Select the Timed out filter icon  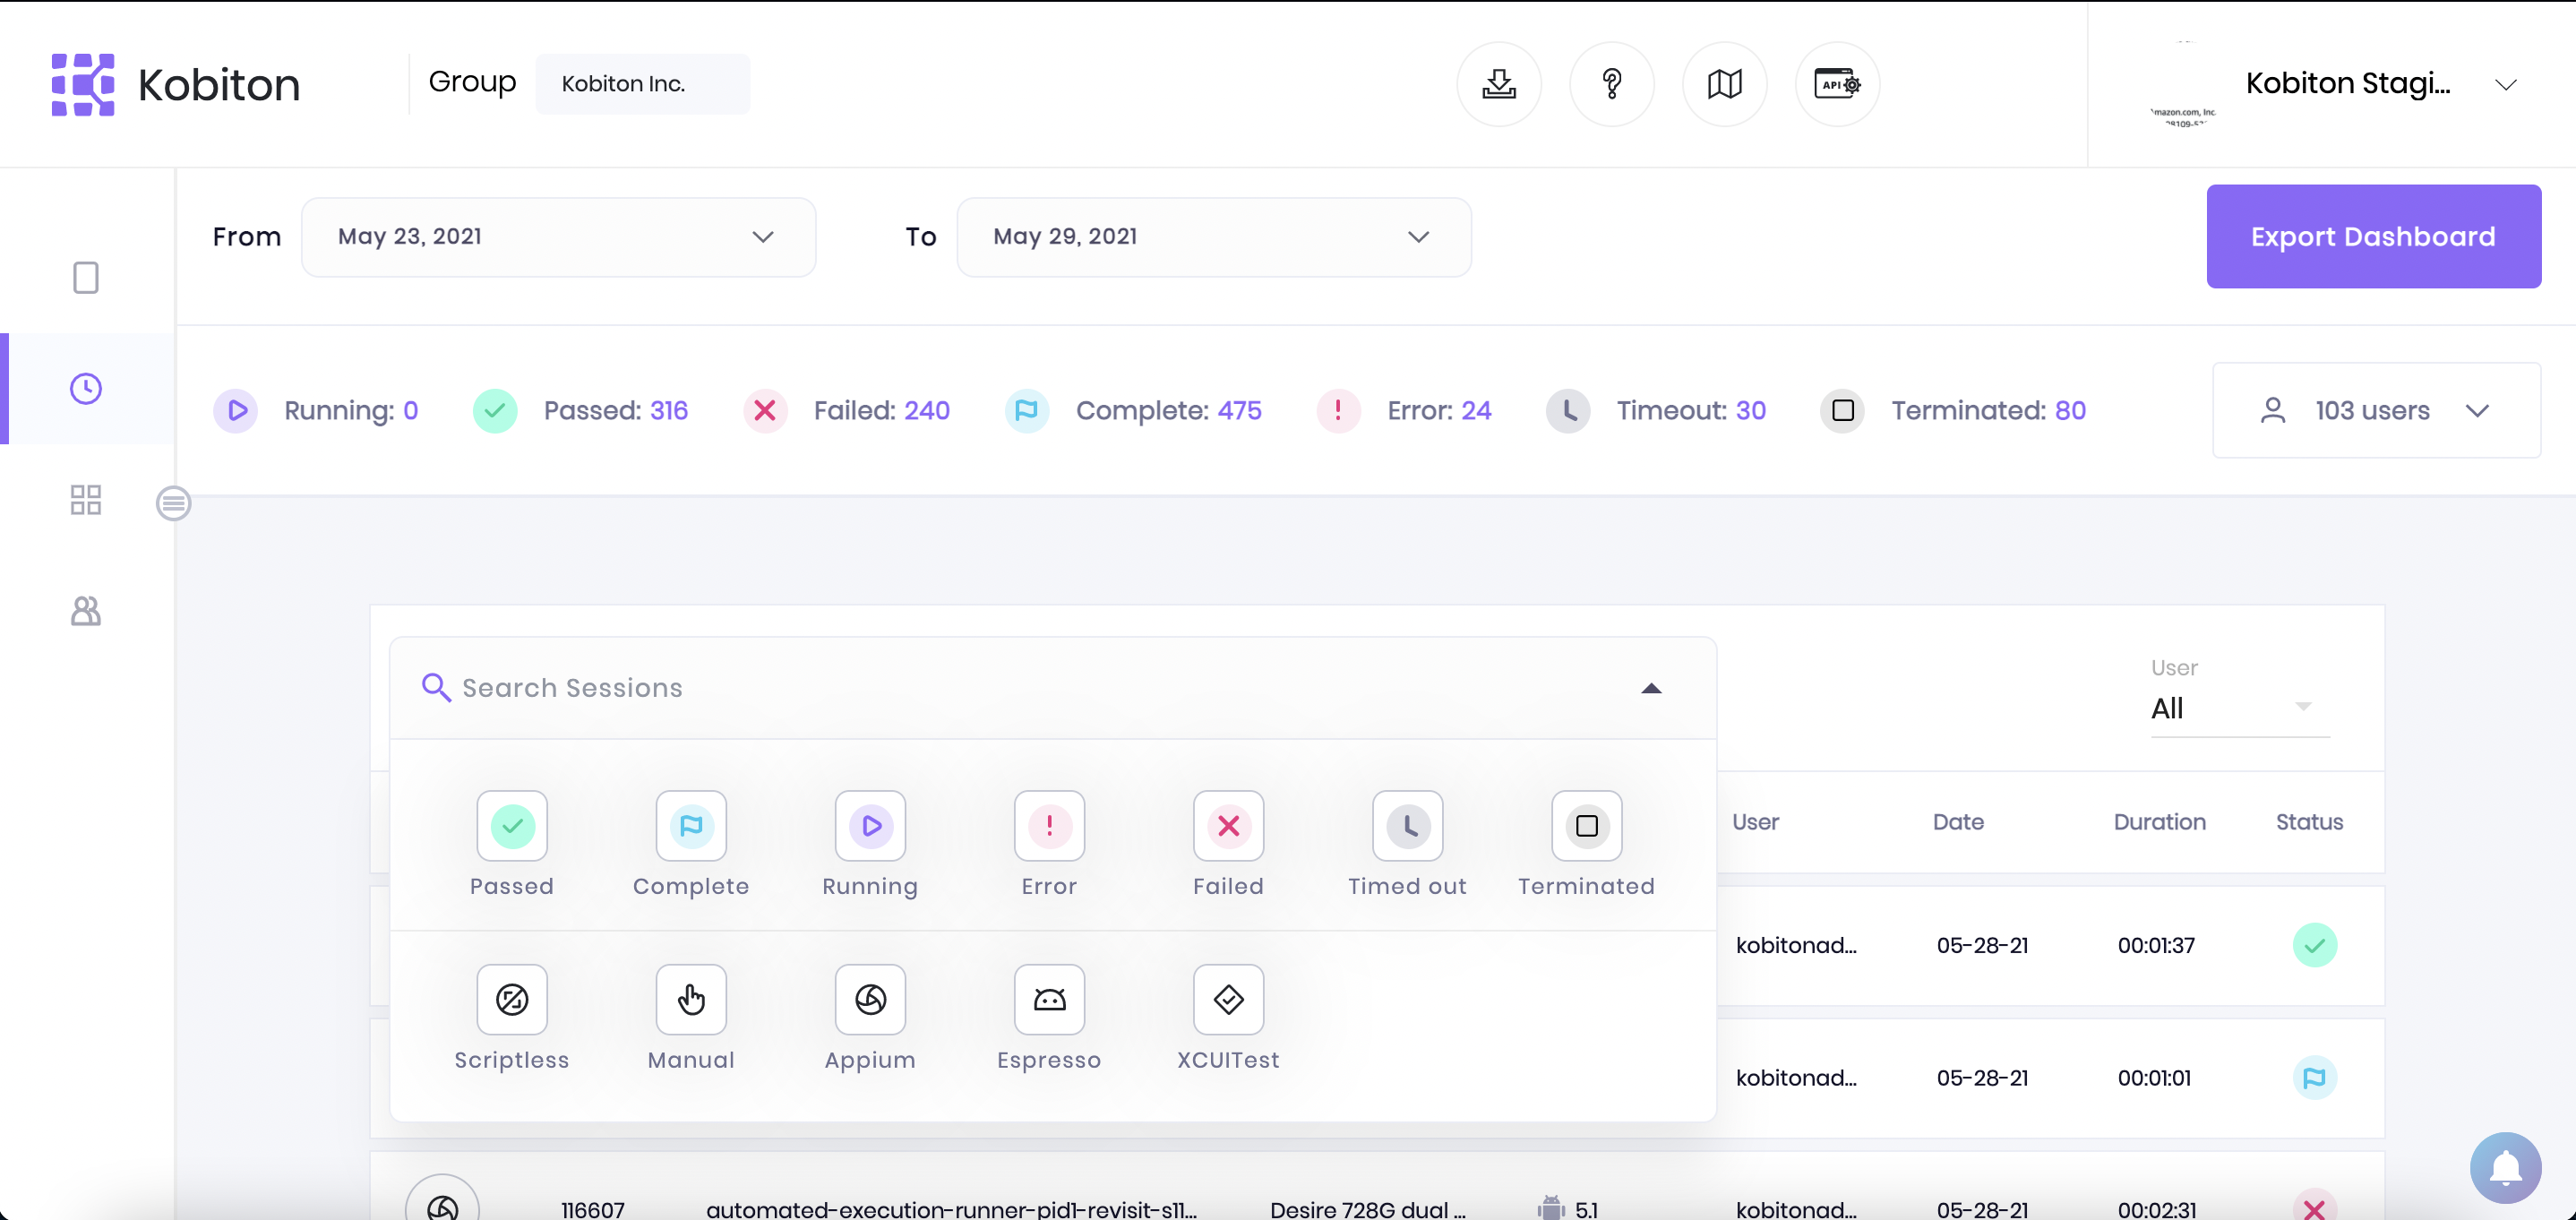point(1408,826)
